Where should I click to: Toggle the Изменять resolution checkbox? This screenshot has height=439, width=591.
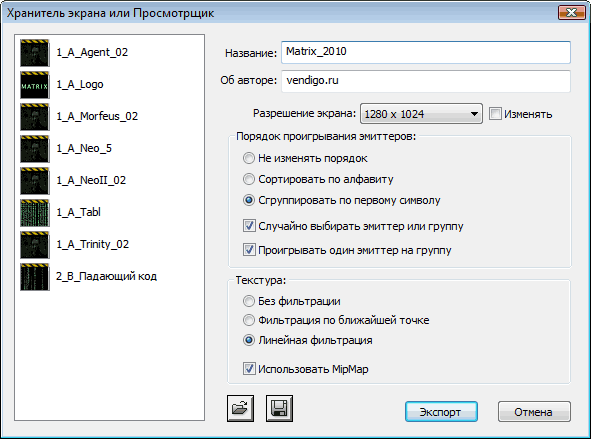coord(495,113)
